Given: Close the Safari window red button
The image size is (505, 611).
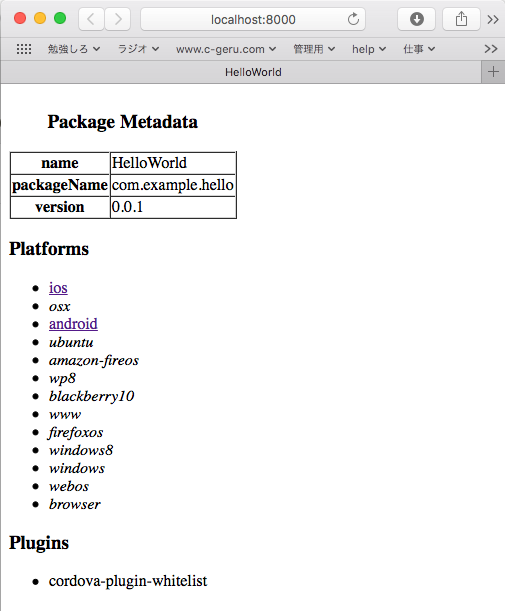Looking at the screenshot, I should click(20, 18).
